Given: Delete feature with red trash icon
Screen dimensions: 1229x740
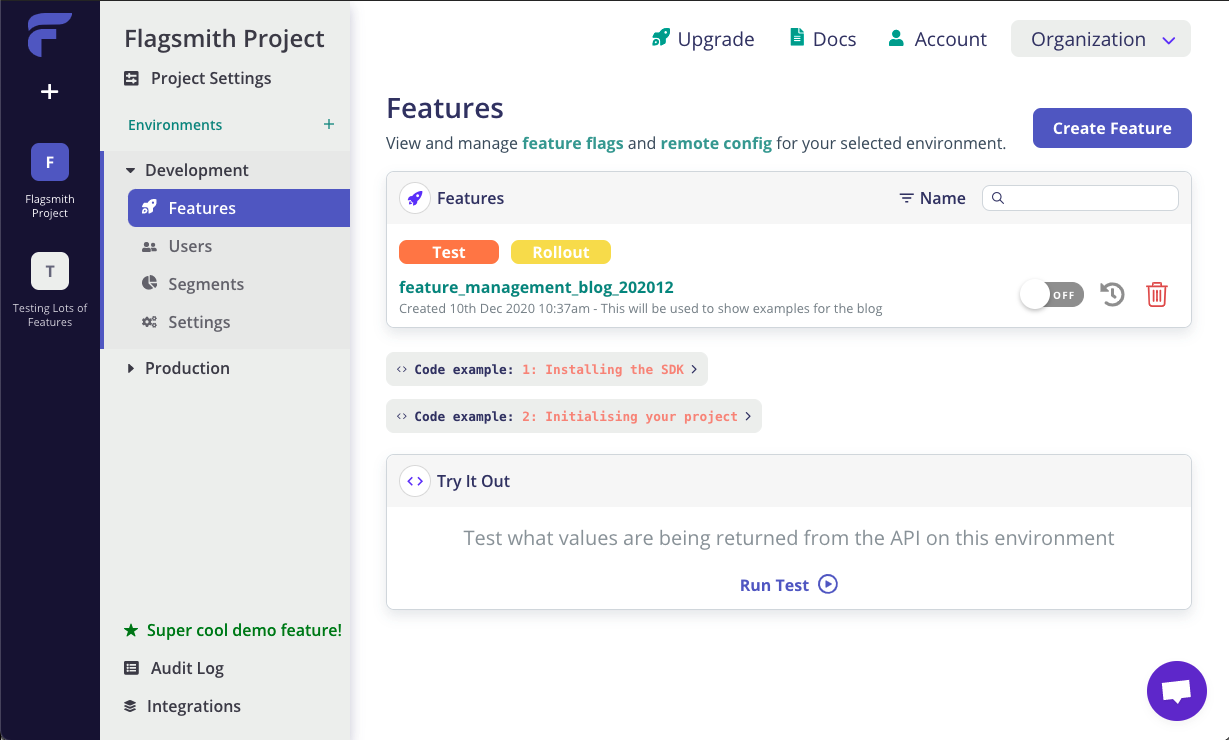Looking at the screenshot, I should tap(1157, 295).
